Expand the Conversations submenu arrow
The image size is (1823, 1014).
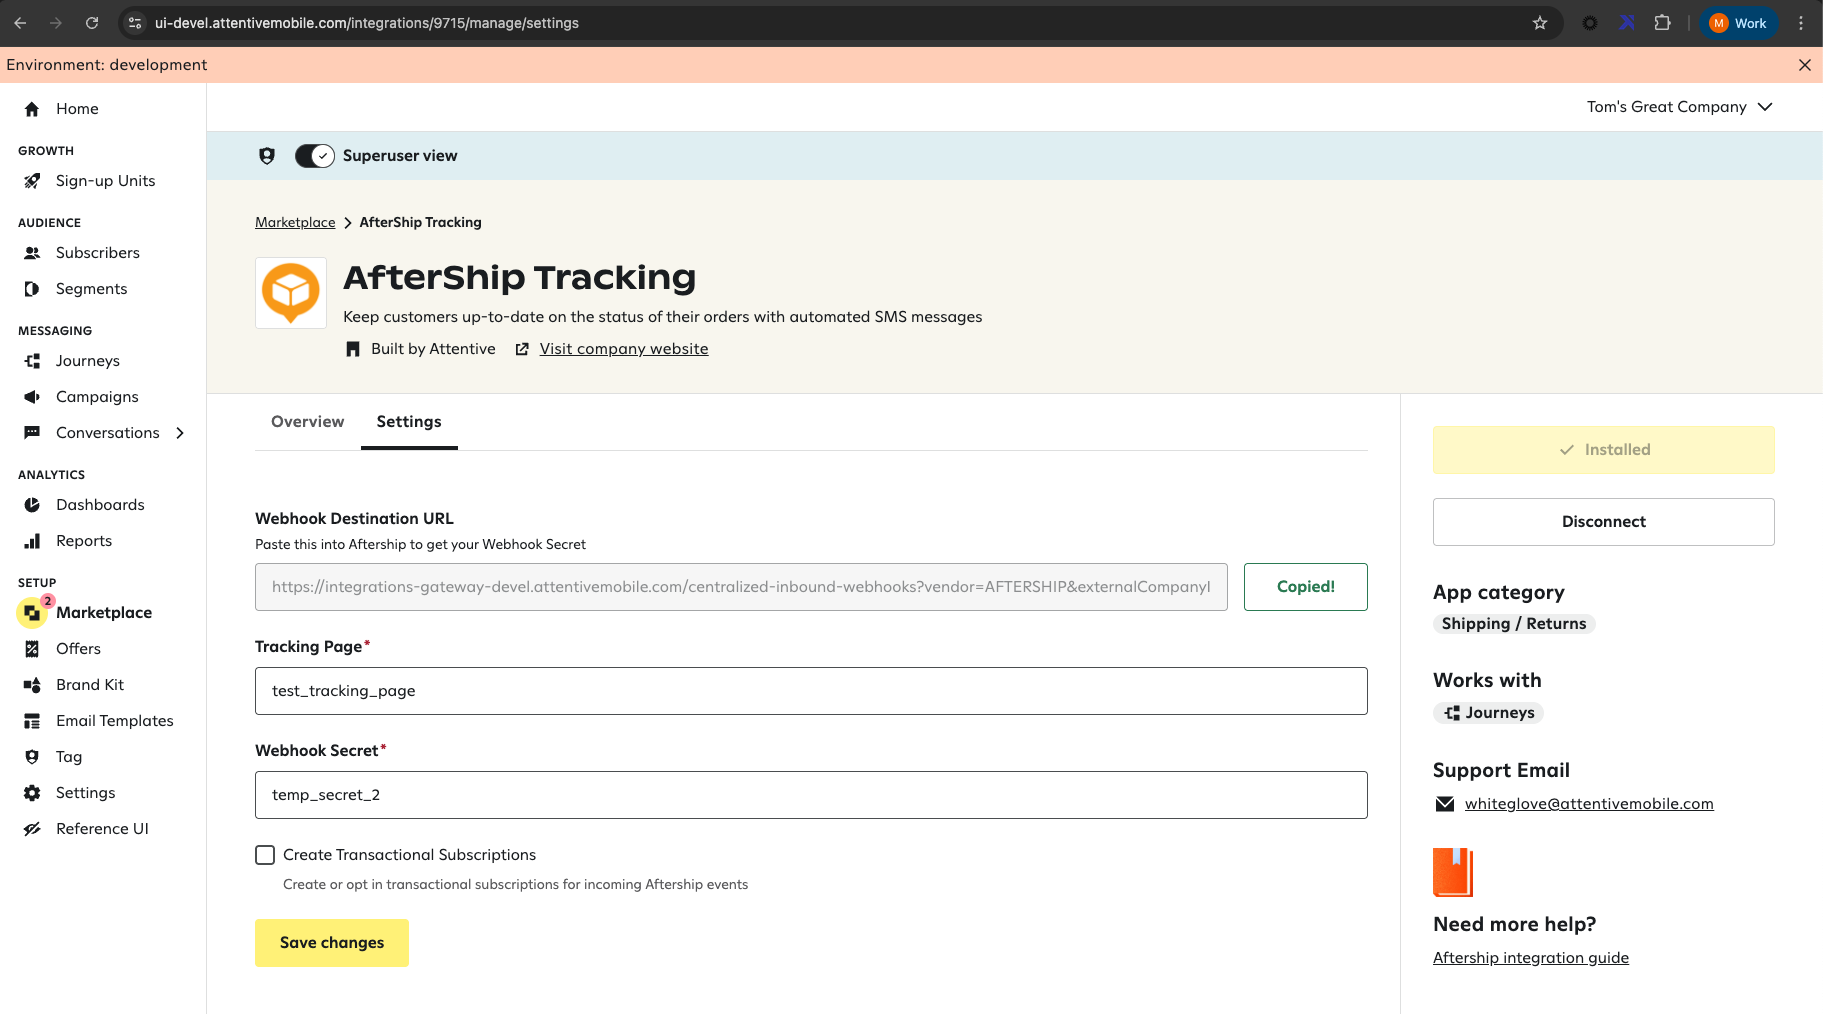[x=180, y=433]
